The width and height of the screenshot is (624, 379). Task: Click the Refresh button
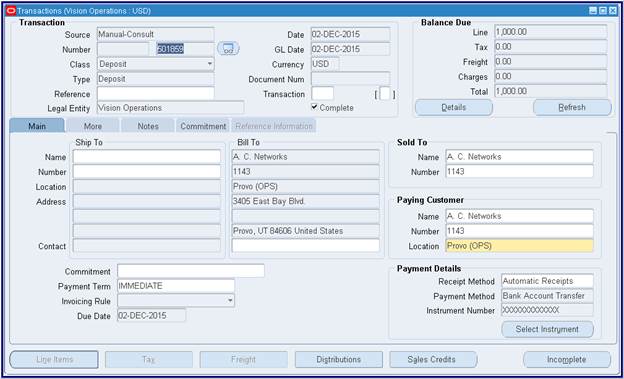pos(572,107)
